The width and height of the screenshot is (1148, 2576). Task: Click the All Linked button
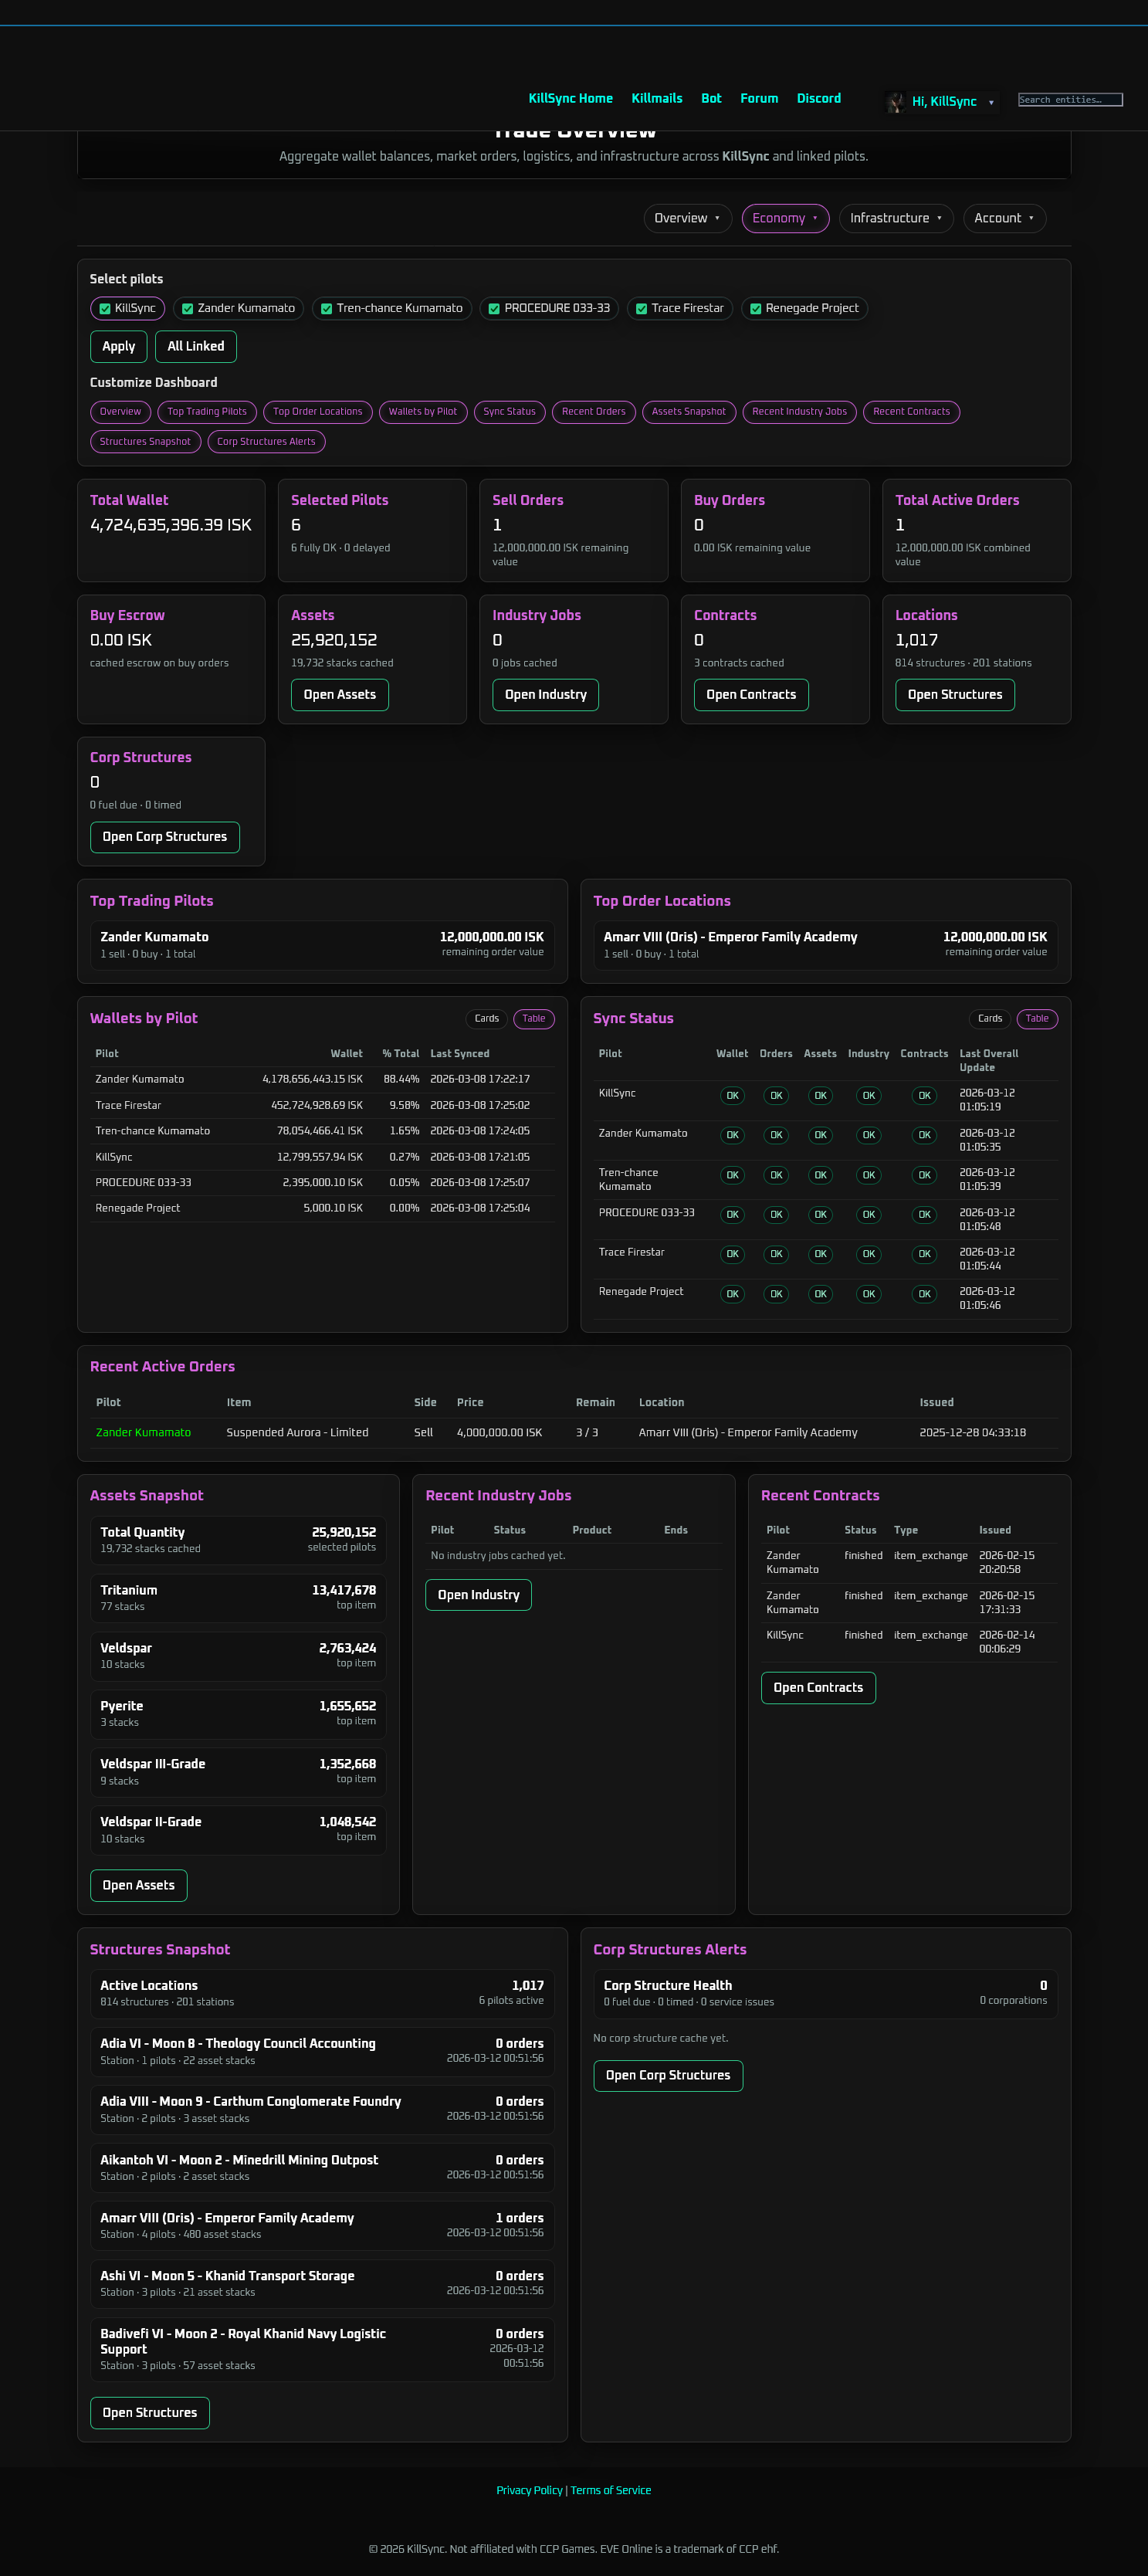pyautogui.click(x=195, y=346)
